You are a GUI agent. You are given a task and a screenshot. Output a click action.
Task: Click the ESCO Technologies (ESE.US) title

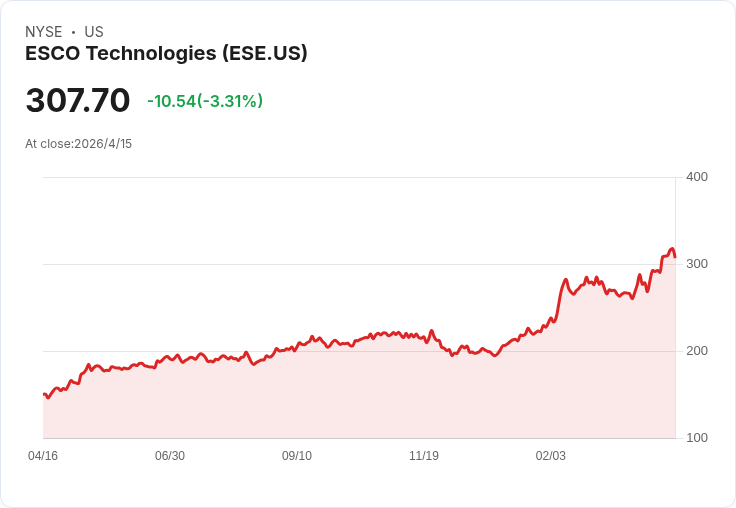pos(166,53)
